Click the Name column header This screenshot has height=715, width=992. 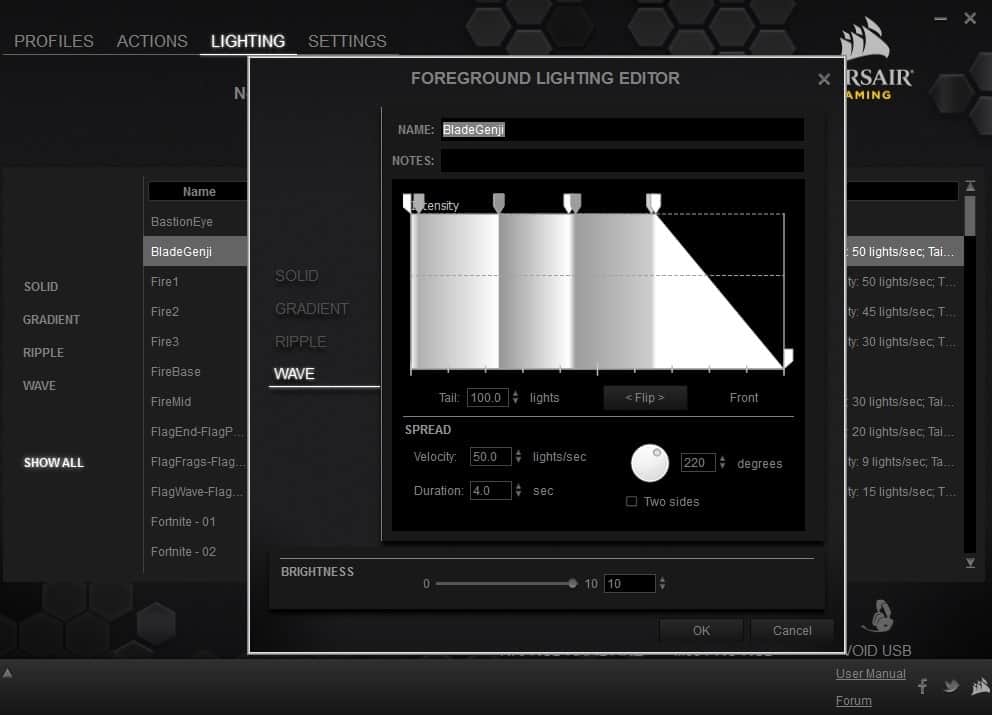click(199, 192)
